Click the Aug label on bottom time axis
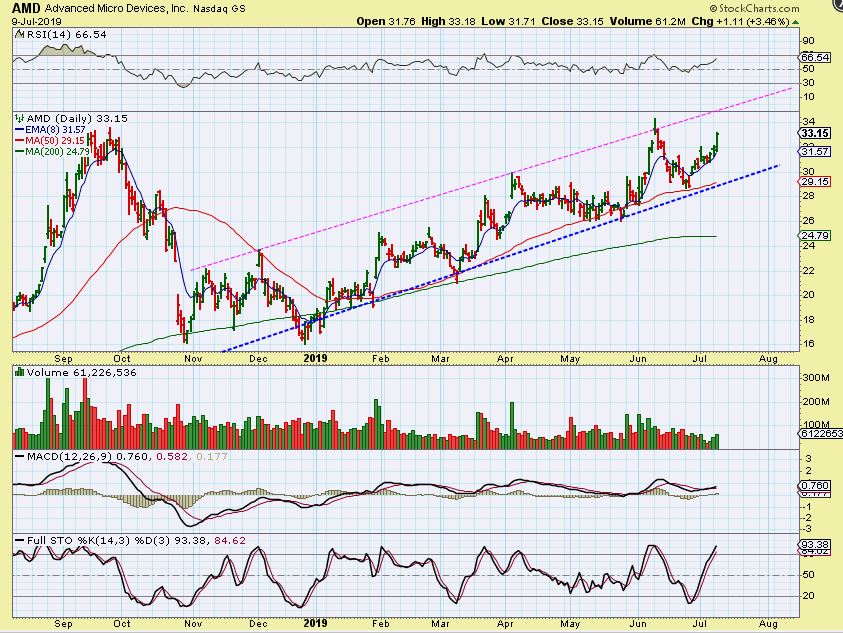The width and height of the screenshot is (843, 633). tap(768, 624)
